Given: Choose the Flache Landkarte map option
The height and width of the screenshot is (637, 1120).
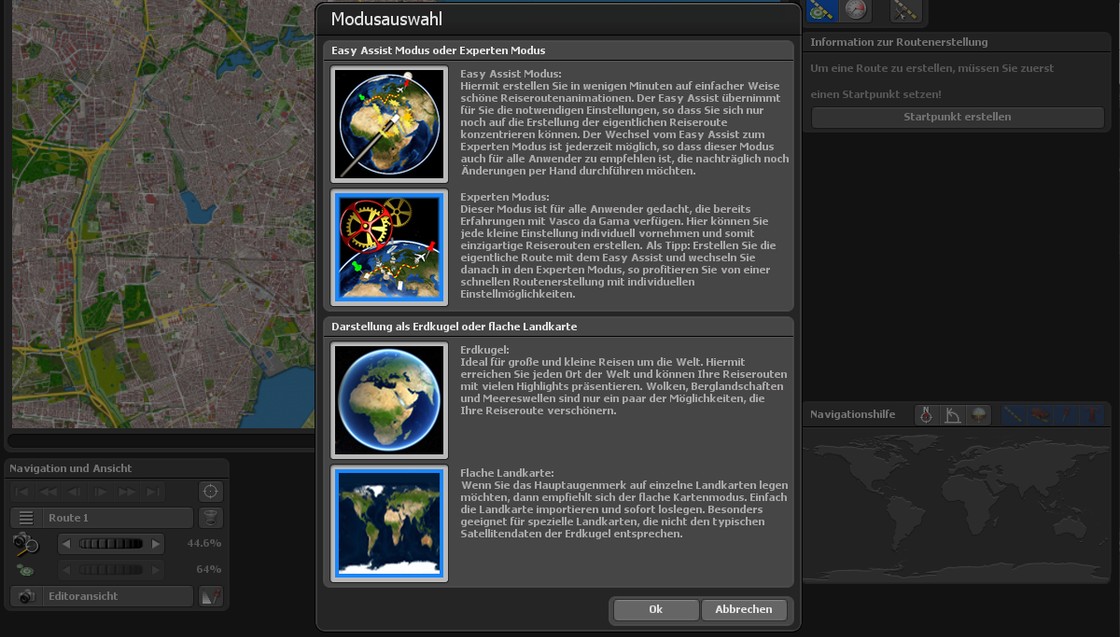Looking at the screenshot, I should point(390,523).
